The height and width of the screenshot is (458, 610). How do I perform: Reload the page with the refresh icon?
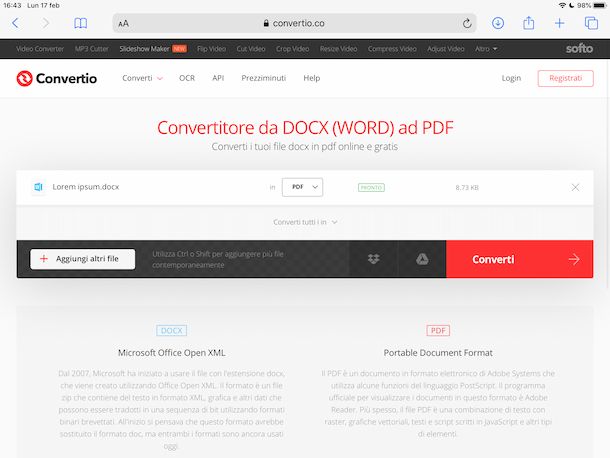pos(467,23)
